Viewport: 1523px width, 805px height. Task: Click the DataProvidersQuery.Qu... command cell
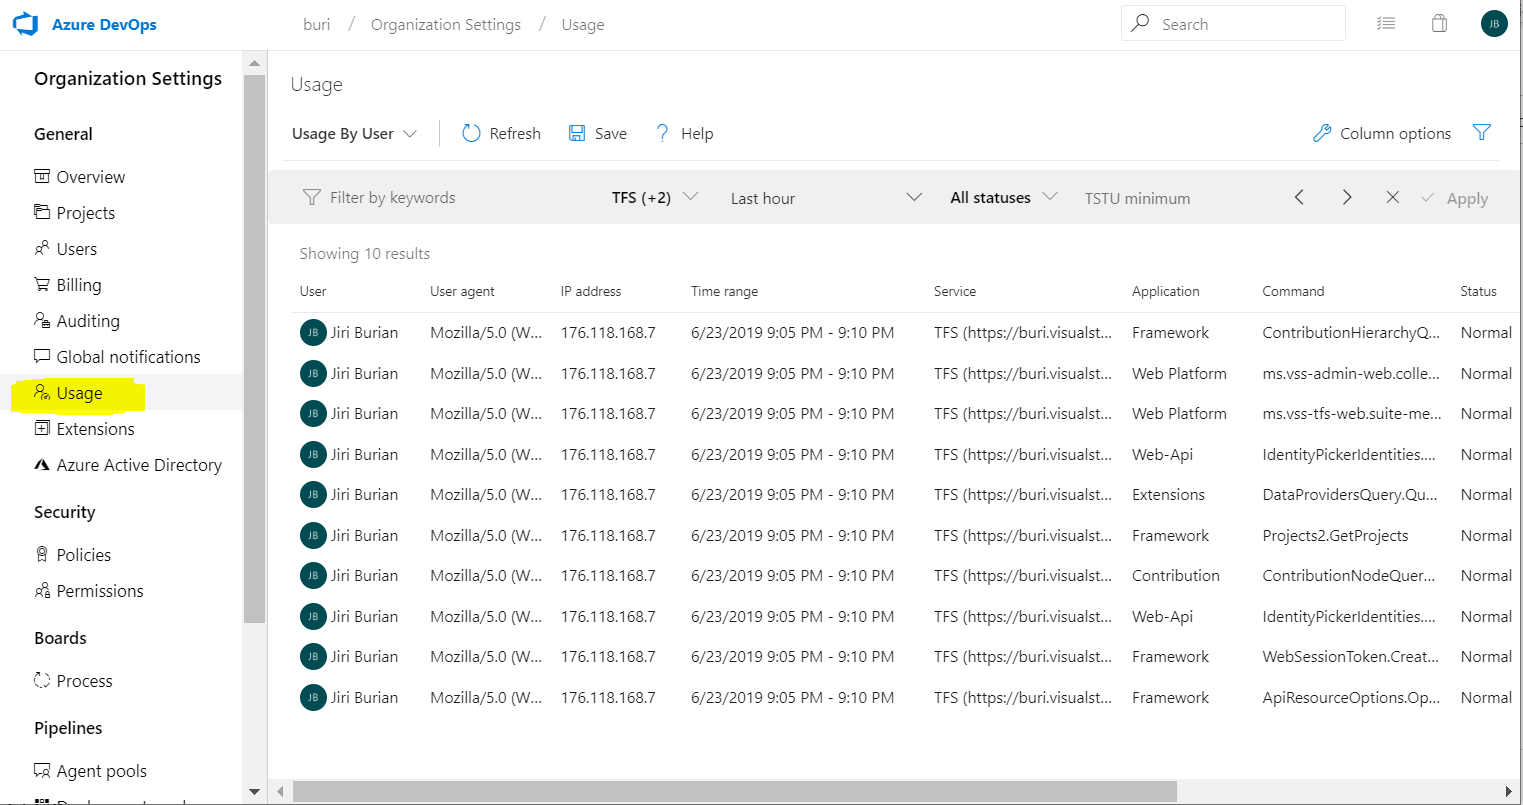click(1350, 495)
